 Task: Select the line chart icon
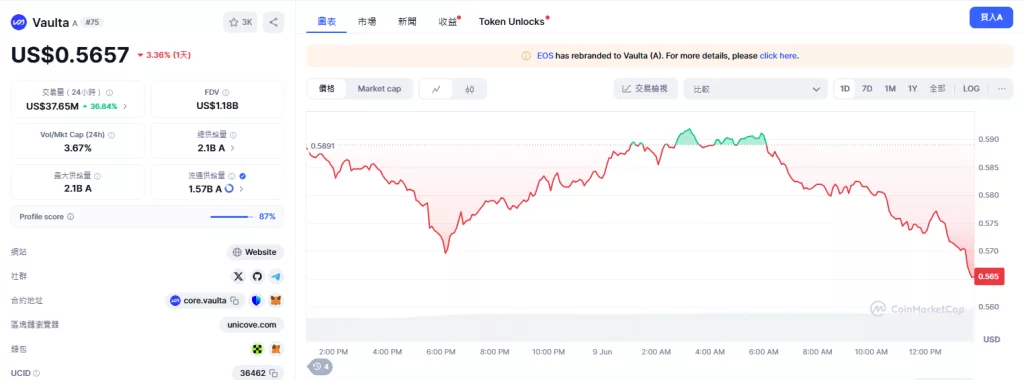point(436,89)
